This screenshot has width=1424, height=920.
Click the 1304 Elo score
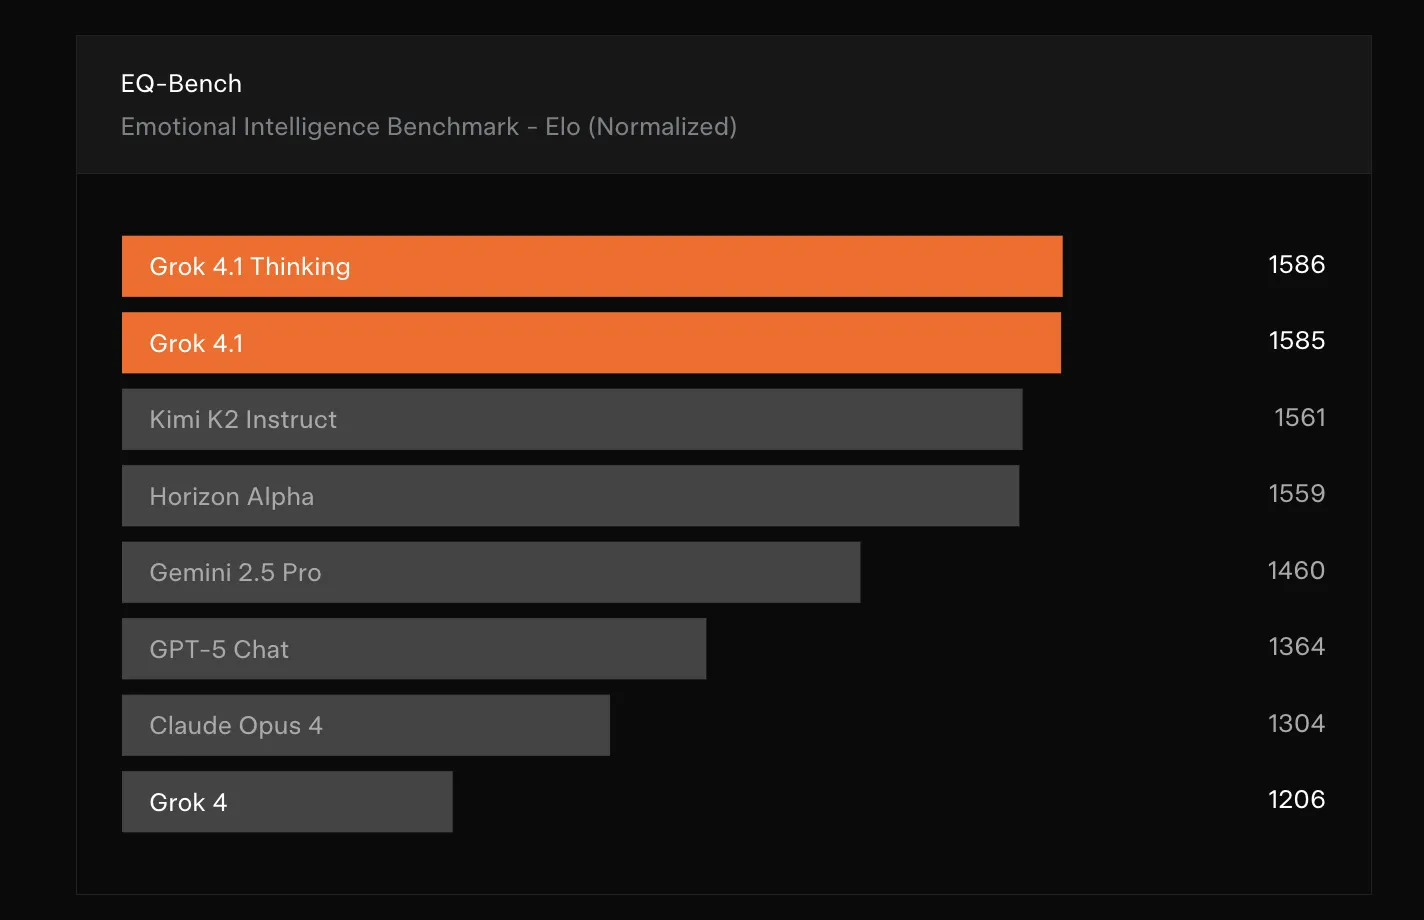[1296, 723]
